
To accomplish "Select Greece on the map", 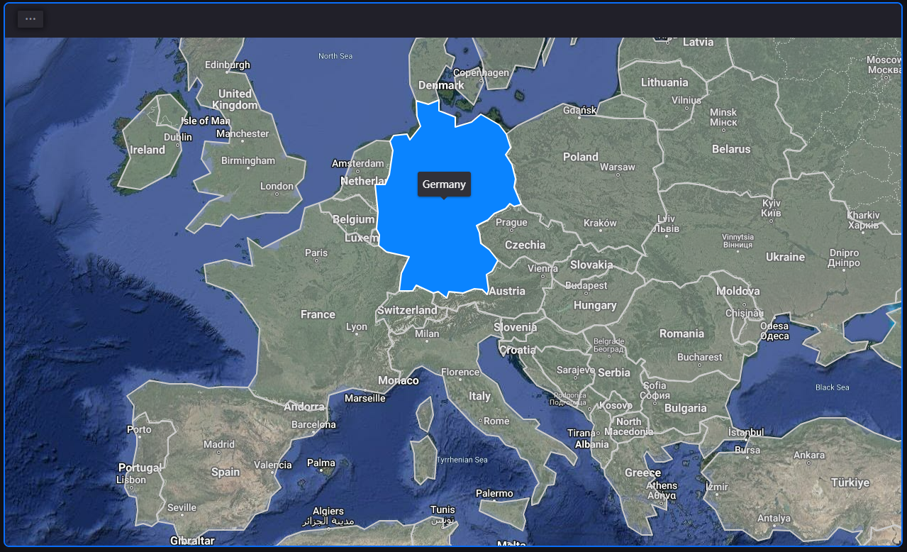I will click(643, 473).
